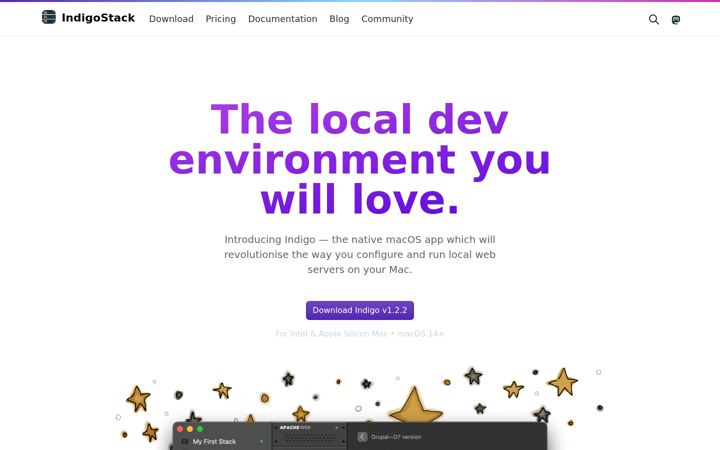Open the IndigoStack home link text
The image size is (720, 450).
point(98,18)
